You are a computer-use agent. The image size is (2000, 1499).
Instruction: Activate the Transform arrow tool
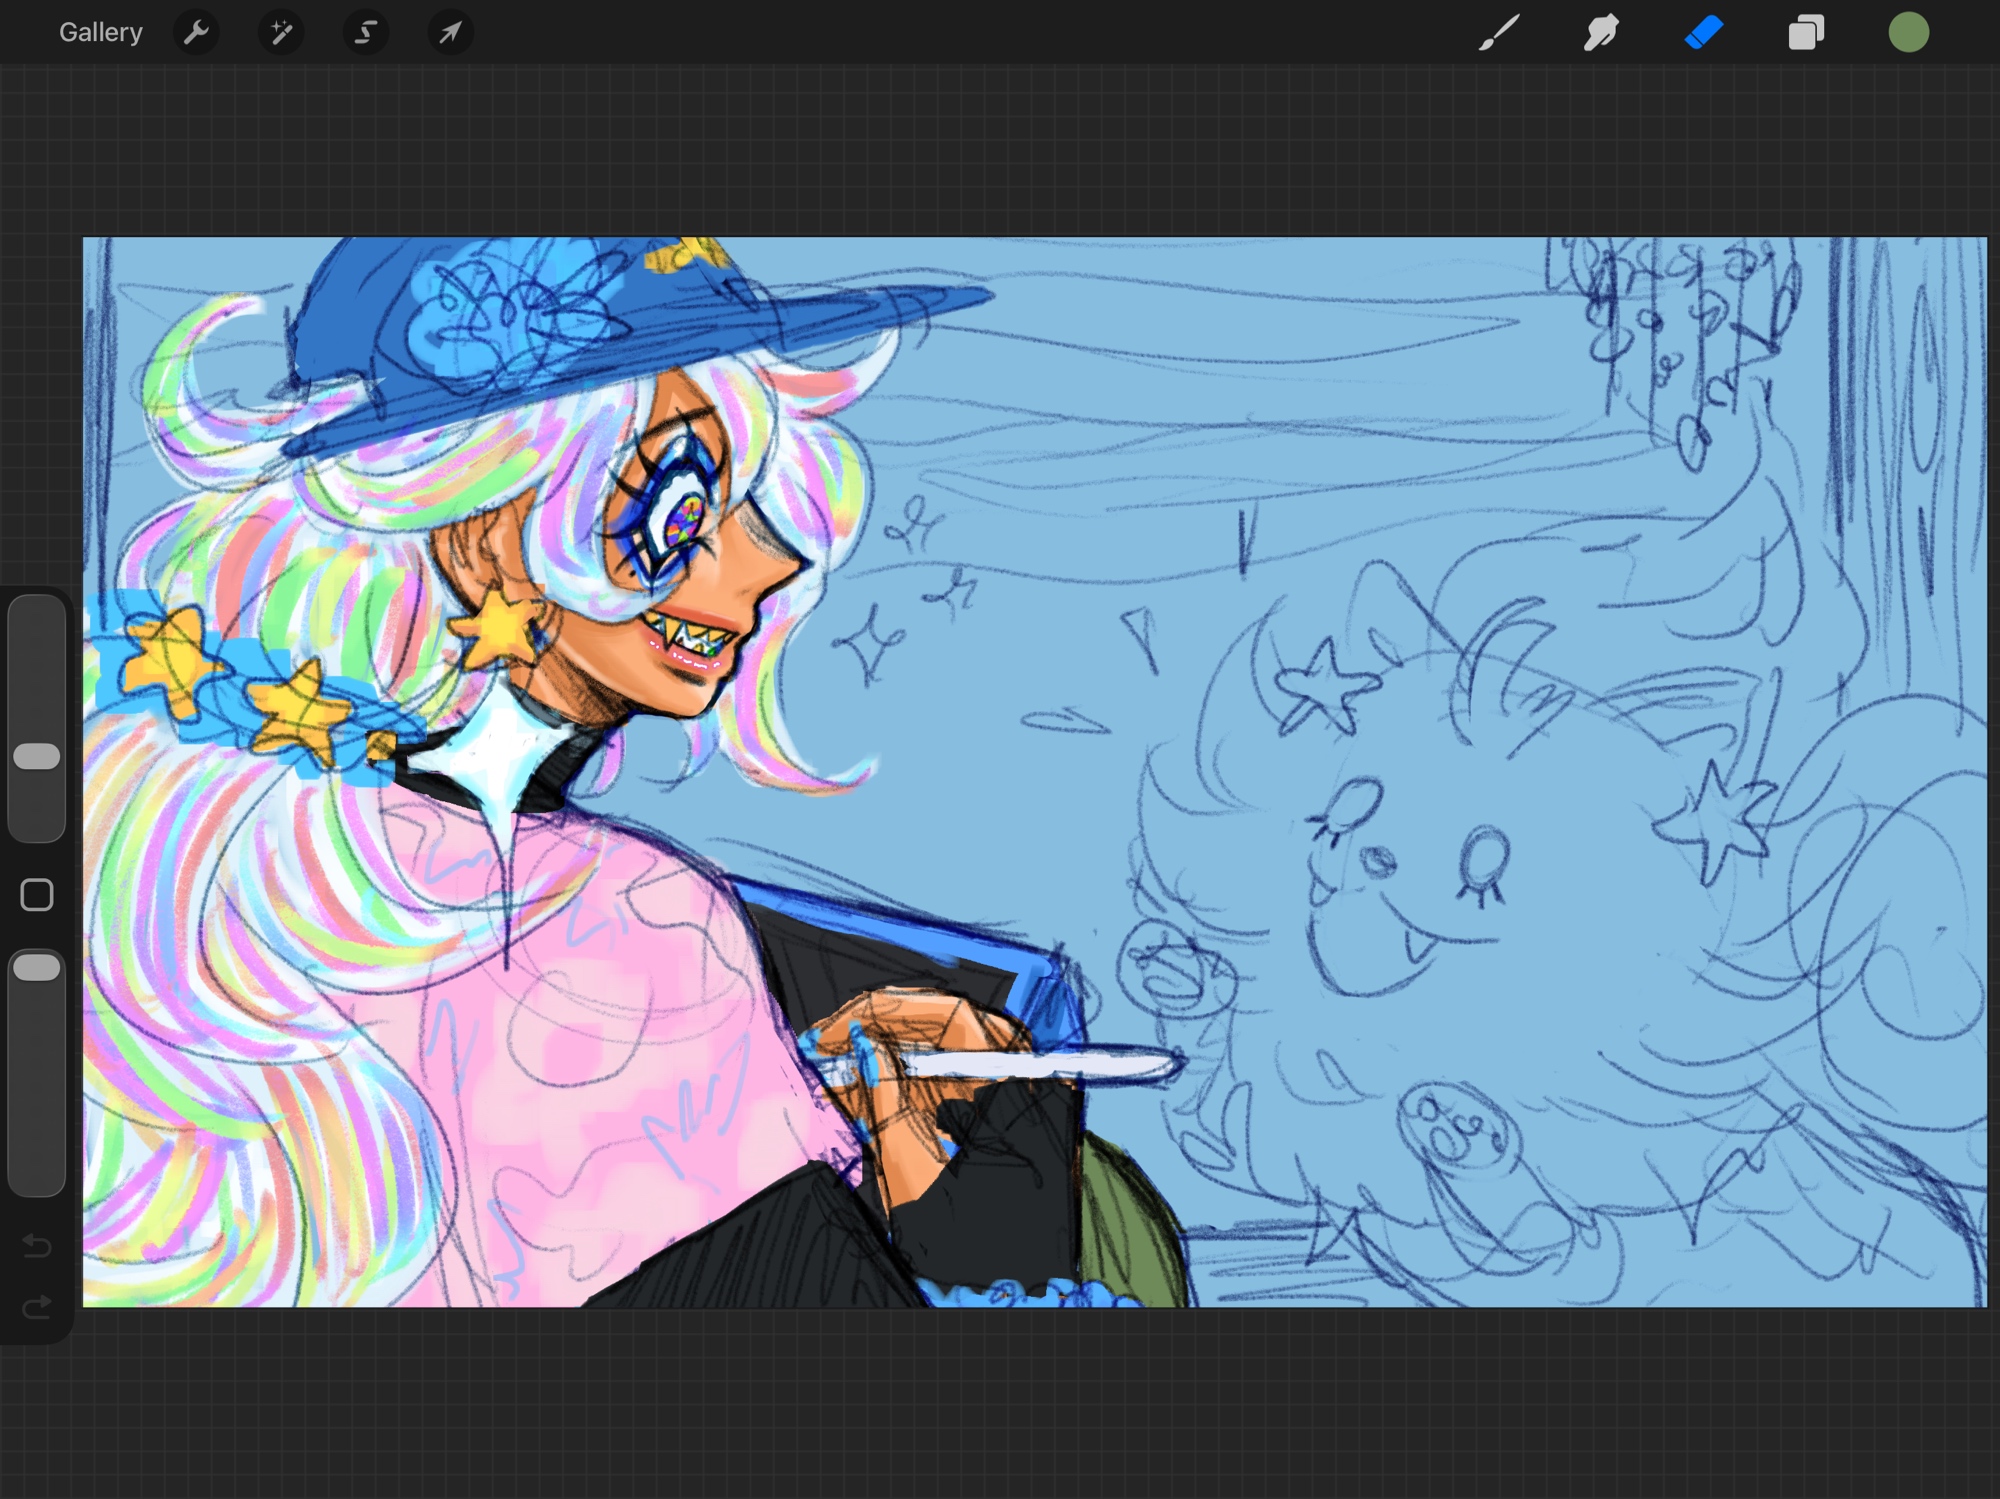pos(450,33)
